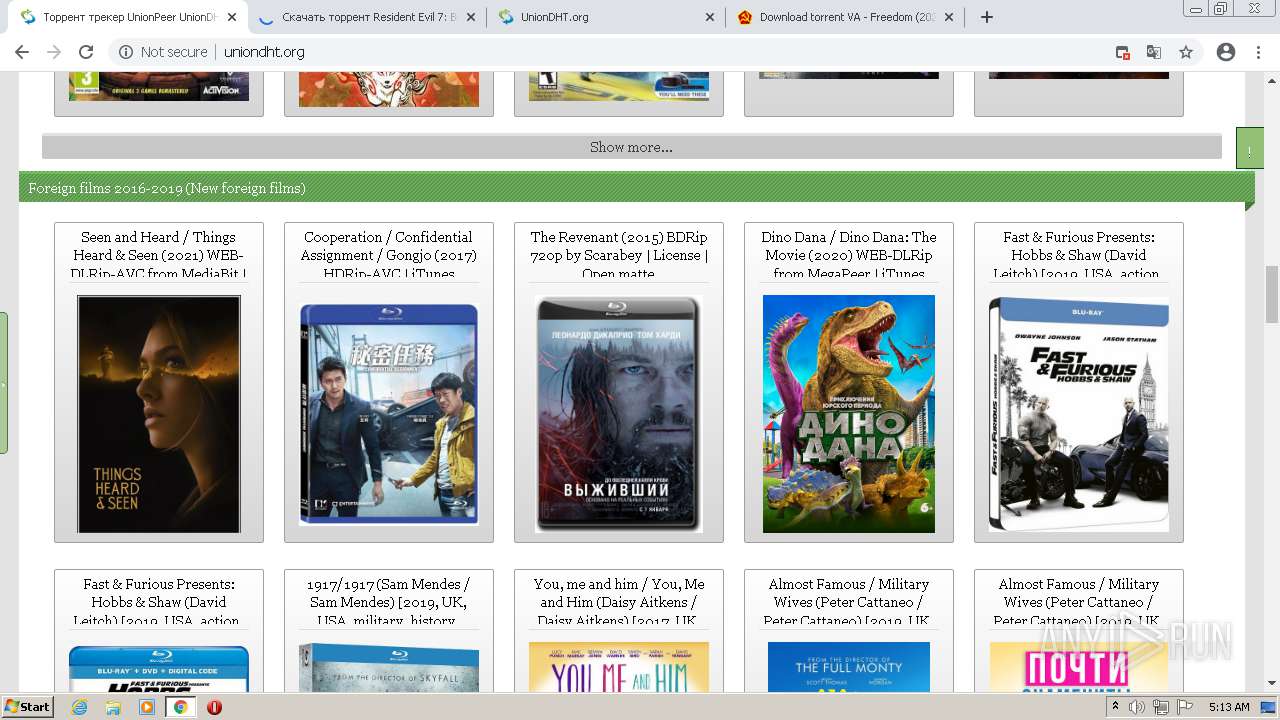The image size is (1280, 720).
Task: Click the scrollbar down arrow
Action: (x=1272, y=684)
